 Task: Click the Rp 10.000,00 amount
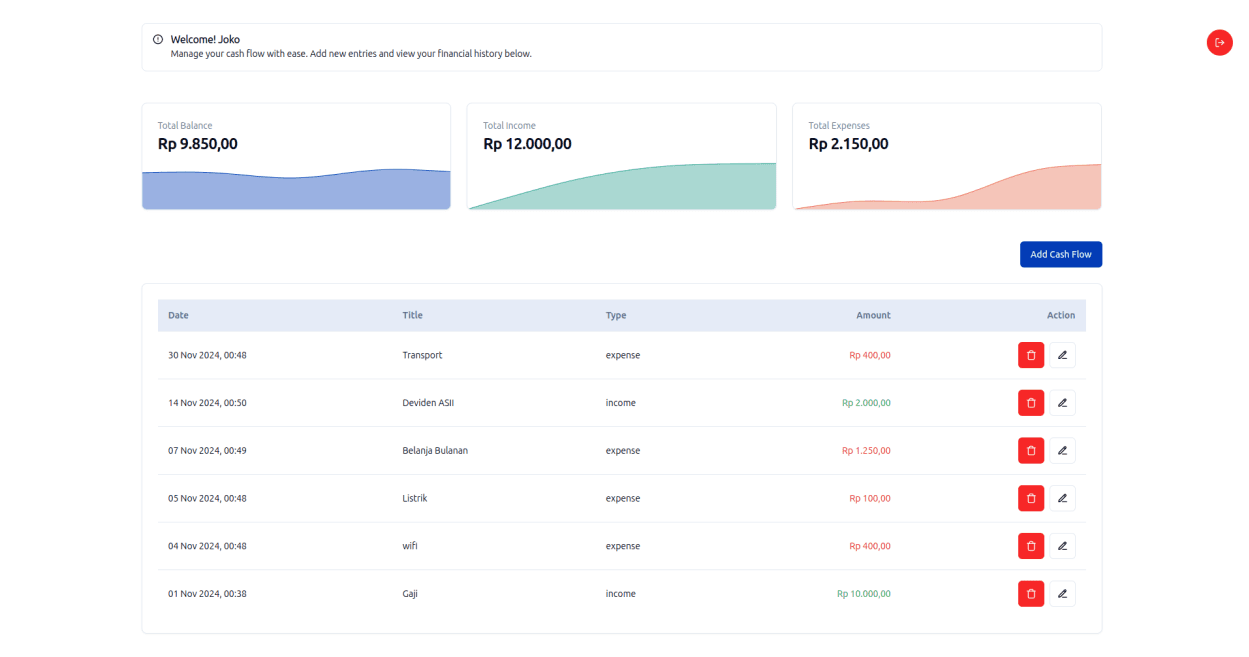point(864,594)
